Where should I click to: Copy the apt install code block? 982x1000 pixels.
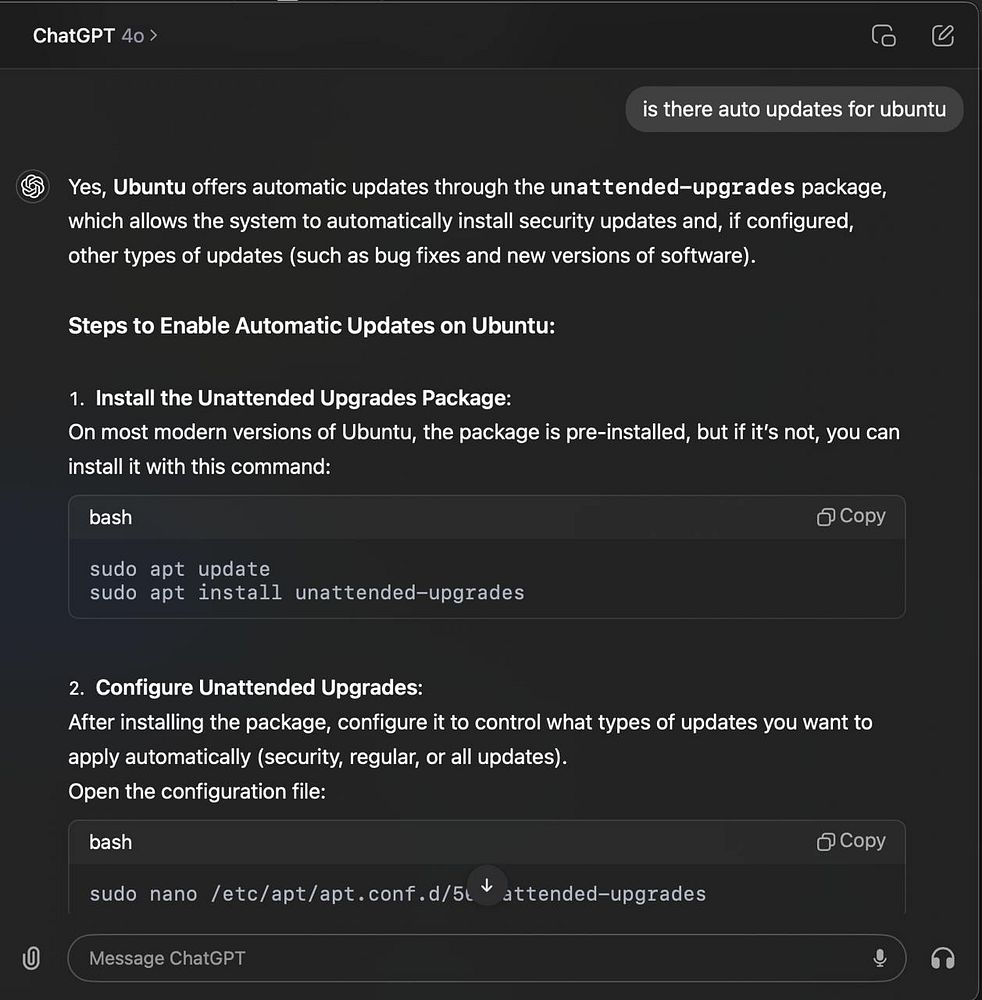(851, 516)
